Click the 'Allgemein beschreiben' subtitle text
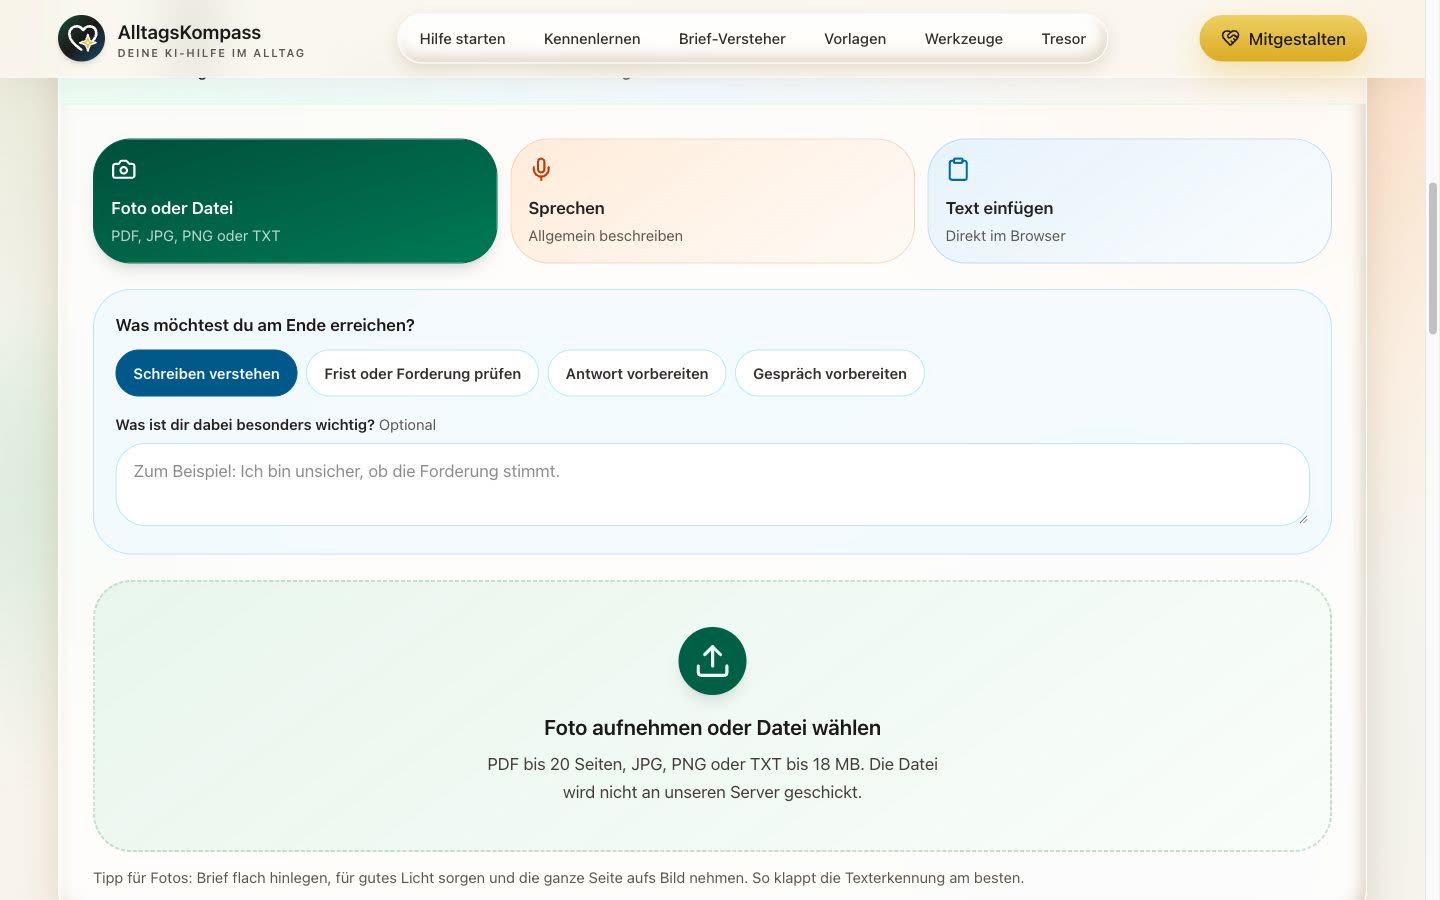The height and width of the screenshot is (900, 1440). pyautogui.click(x=605, y=236)
